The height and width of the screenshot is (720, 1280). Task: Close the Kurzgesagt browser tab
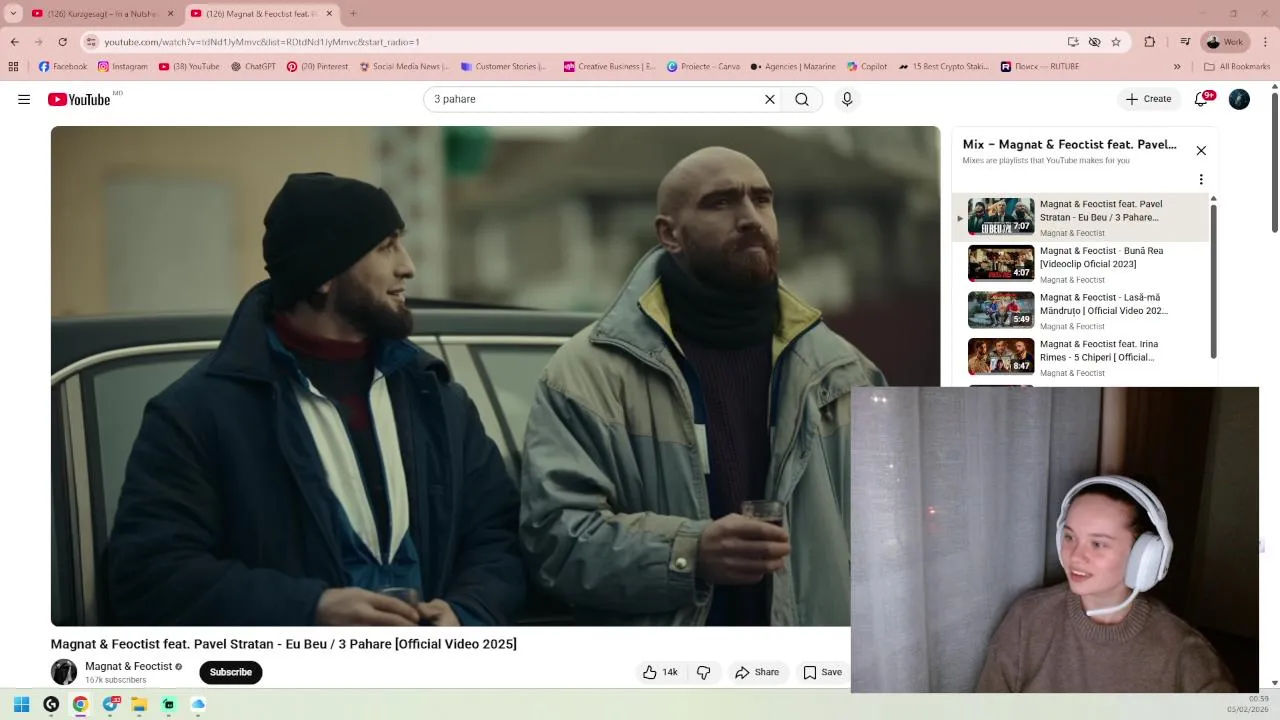click(170, 14)
